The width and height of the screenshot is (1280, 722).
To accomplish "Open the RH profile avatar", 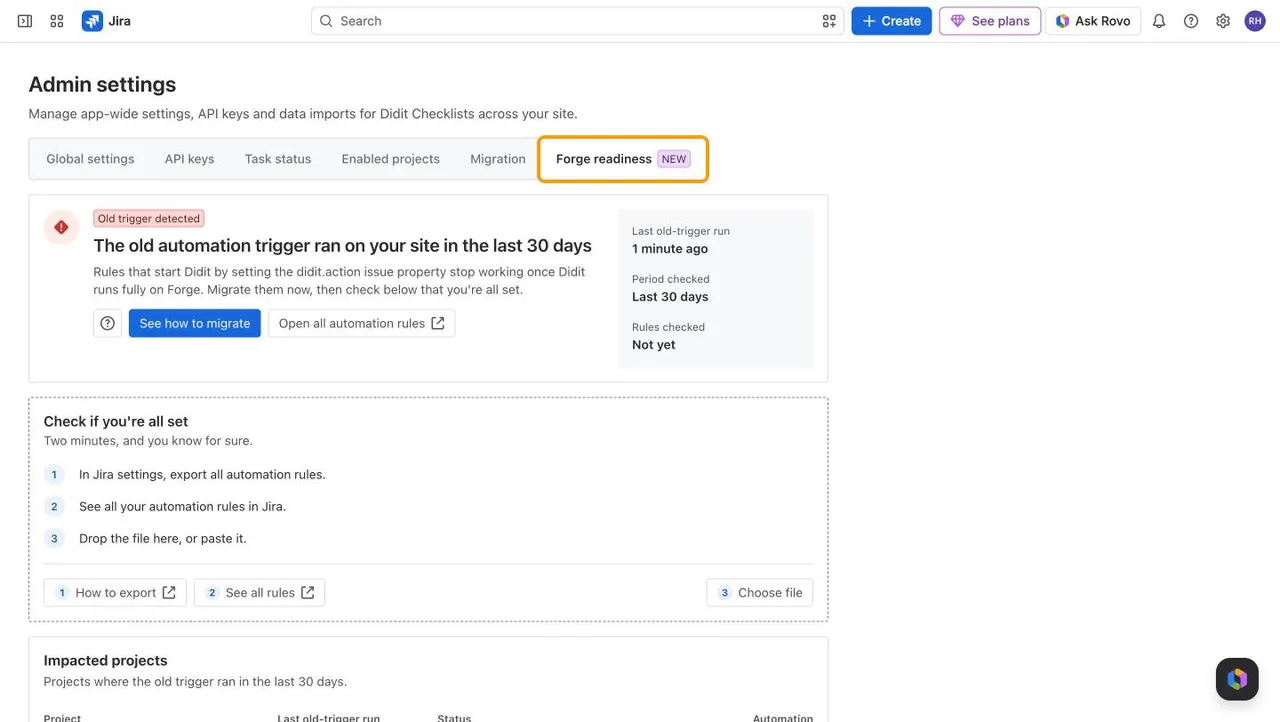I will 1255,21.
